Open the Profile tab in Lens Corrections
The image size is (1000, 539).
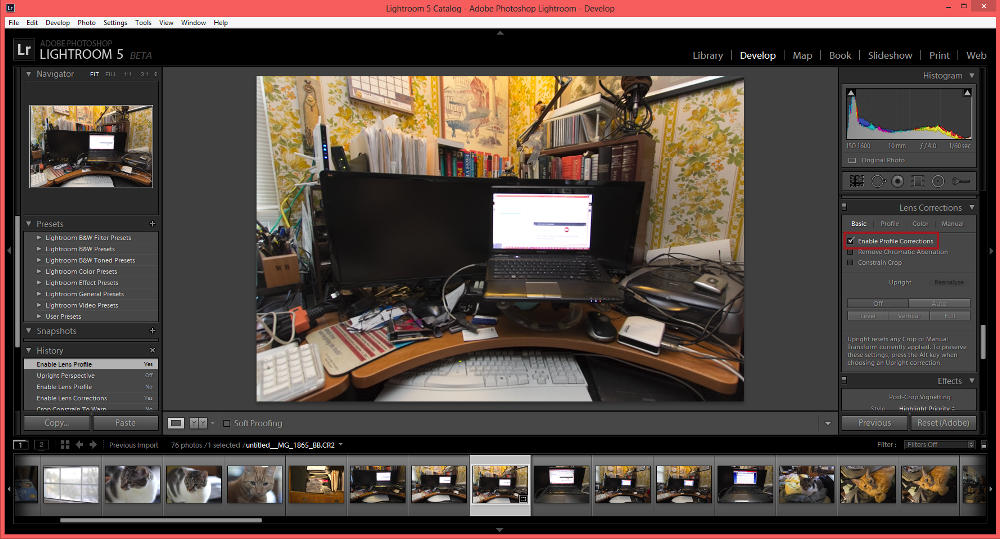[890, 223]
